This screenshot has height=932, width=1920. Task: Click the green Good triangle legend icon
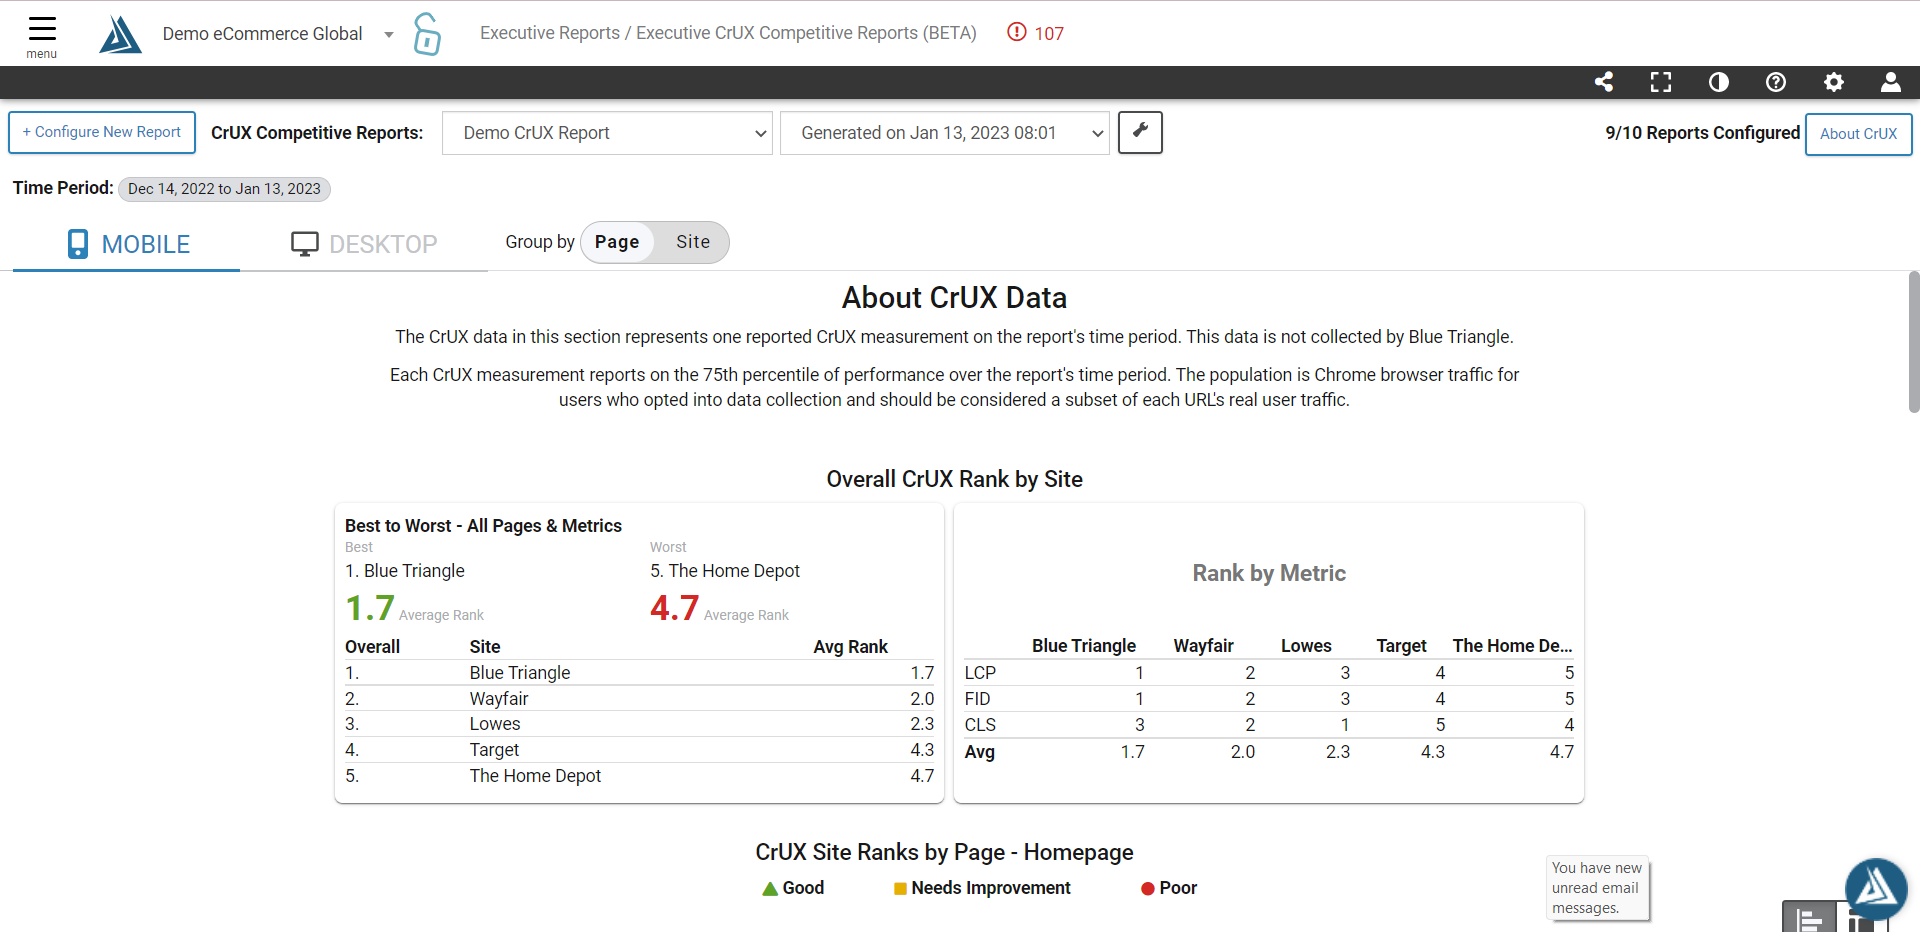click(x=770, y=888)
